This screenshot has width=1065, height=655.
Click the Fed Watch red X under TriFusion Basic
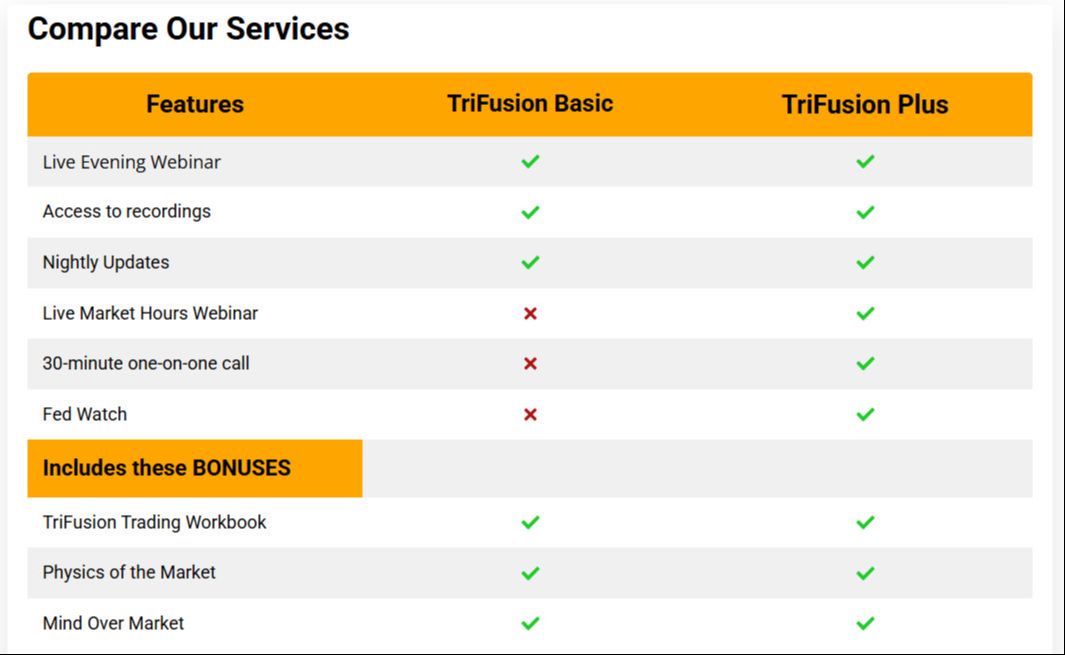click(530, 414)
